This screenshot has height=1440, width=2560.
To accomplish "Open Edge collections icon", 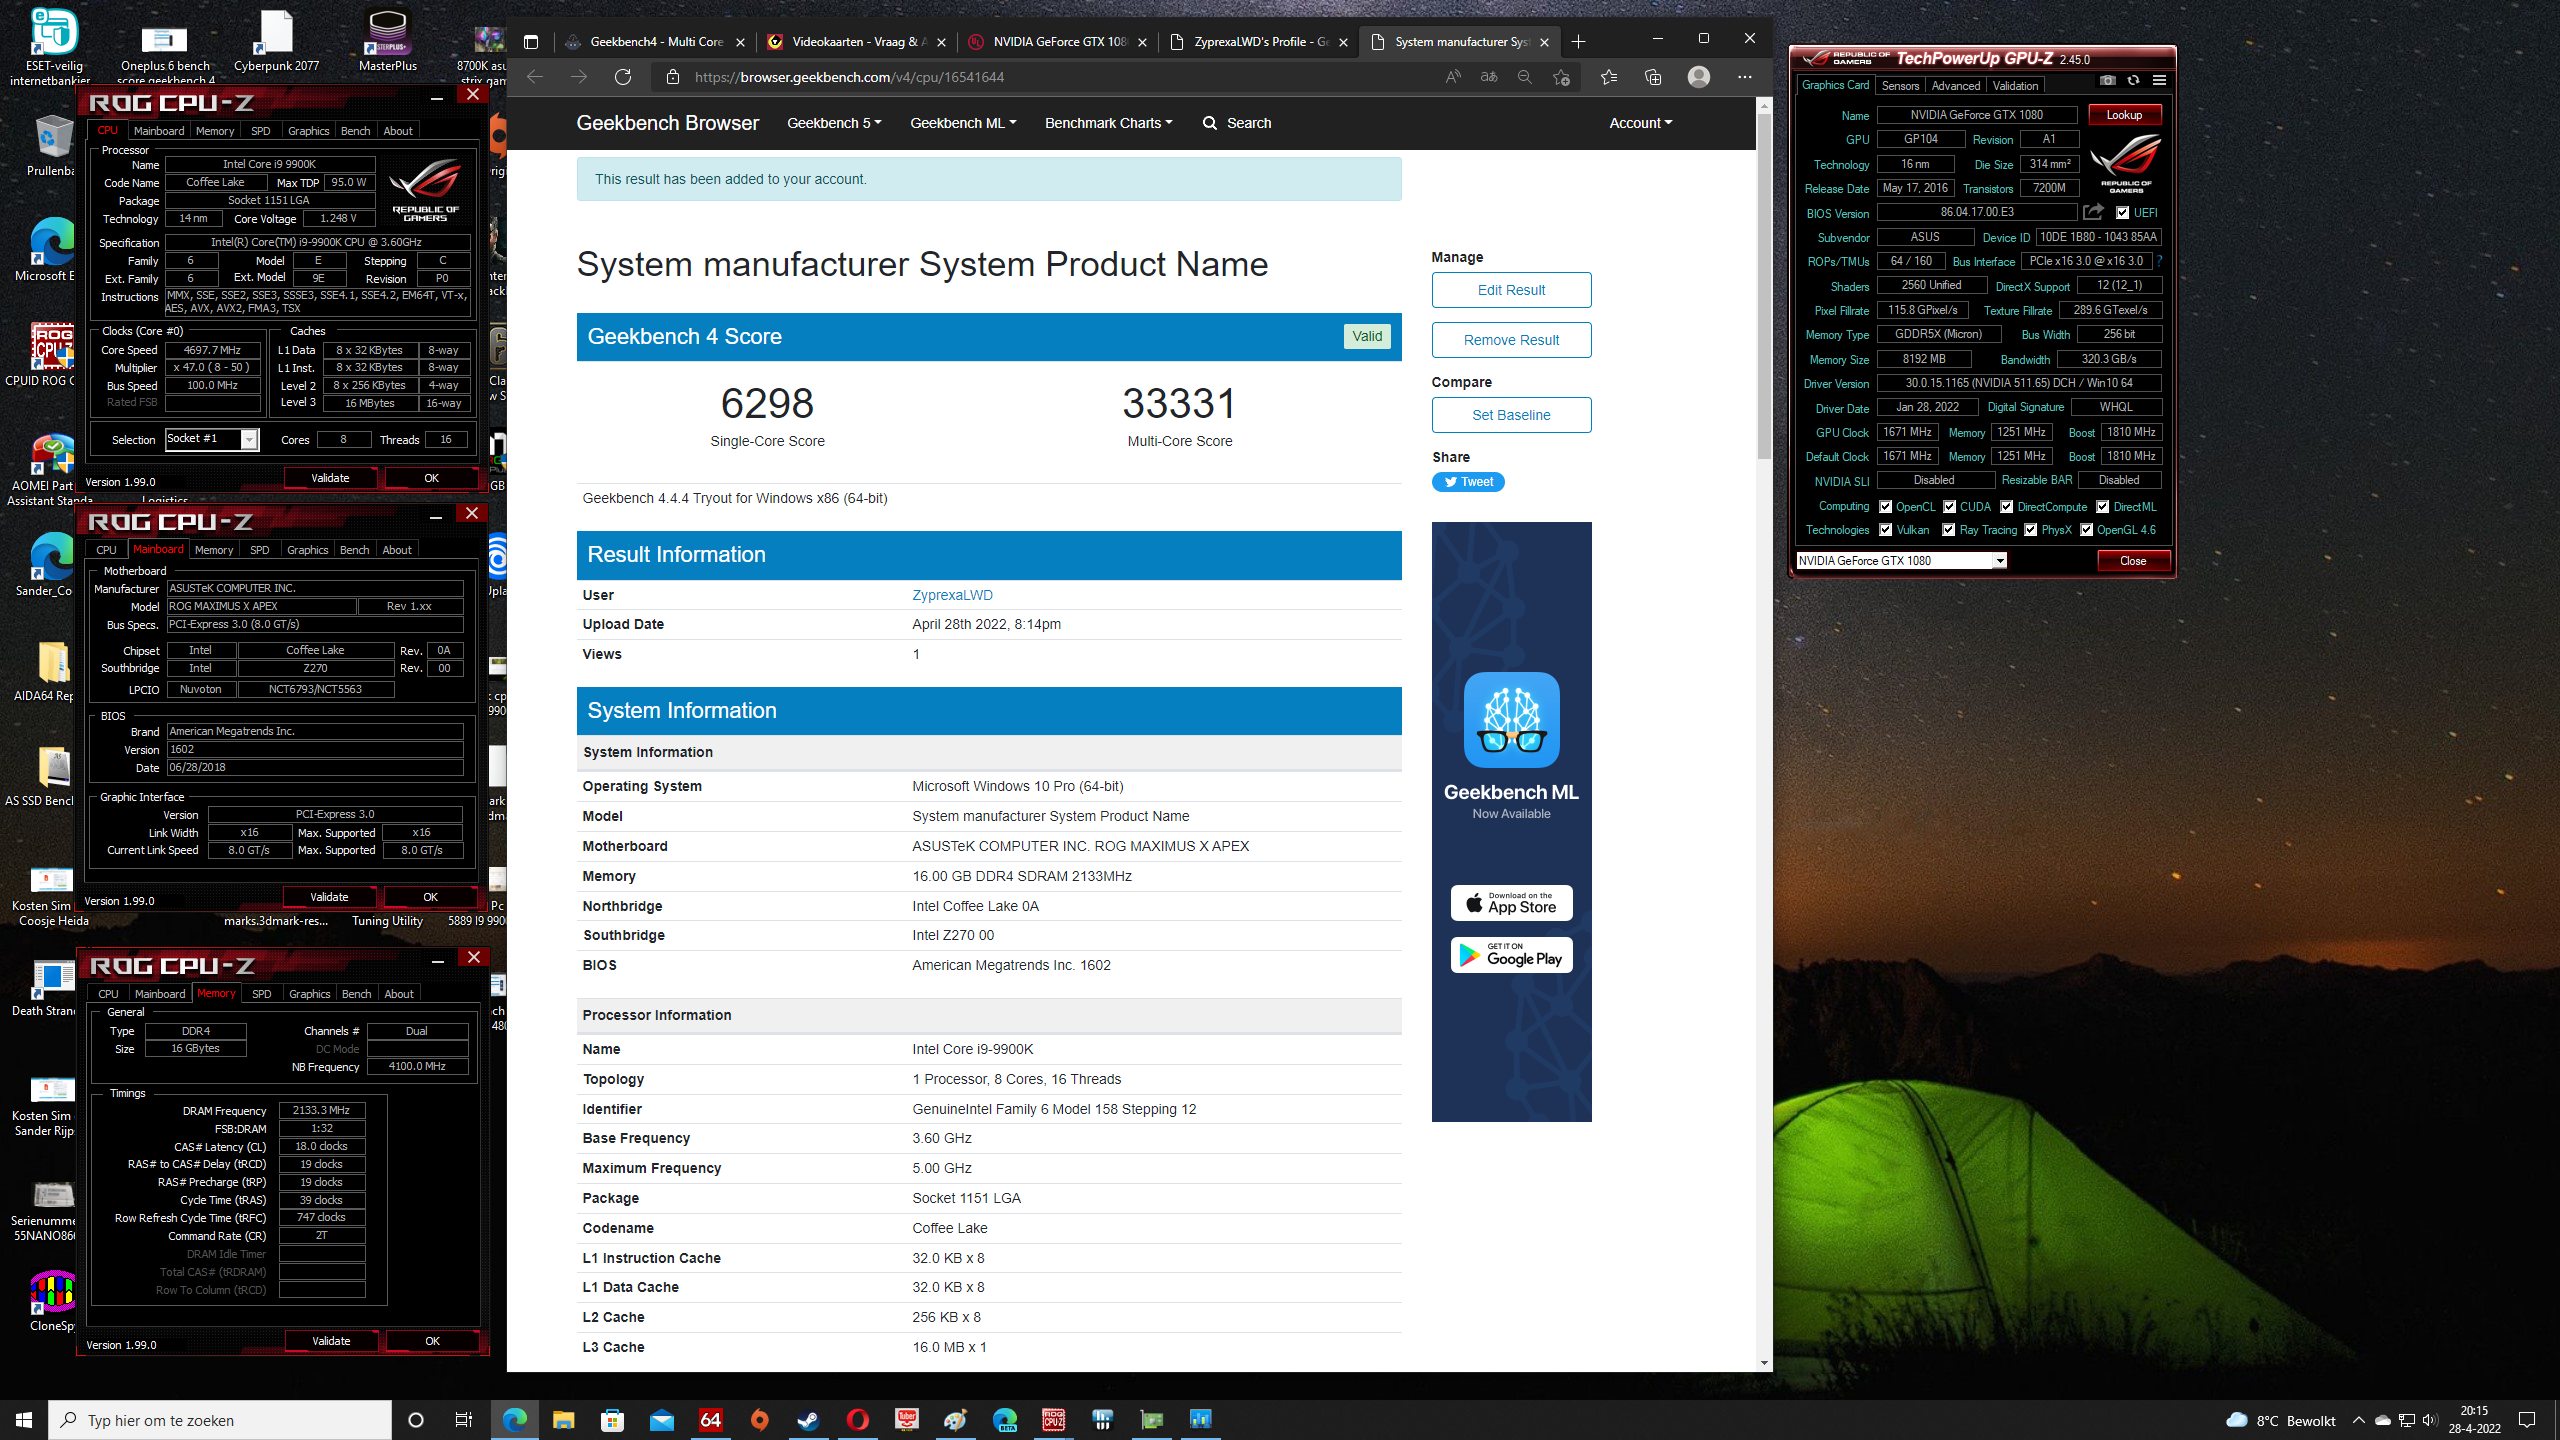I will [x=1653, y=77].
